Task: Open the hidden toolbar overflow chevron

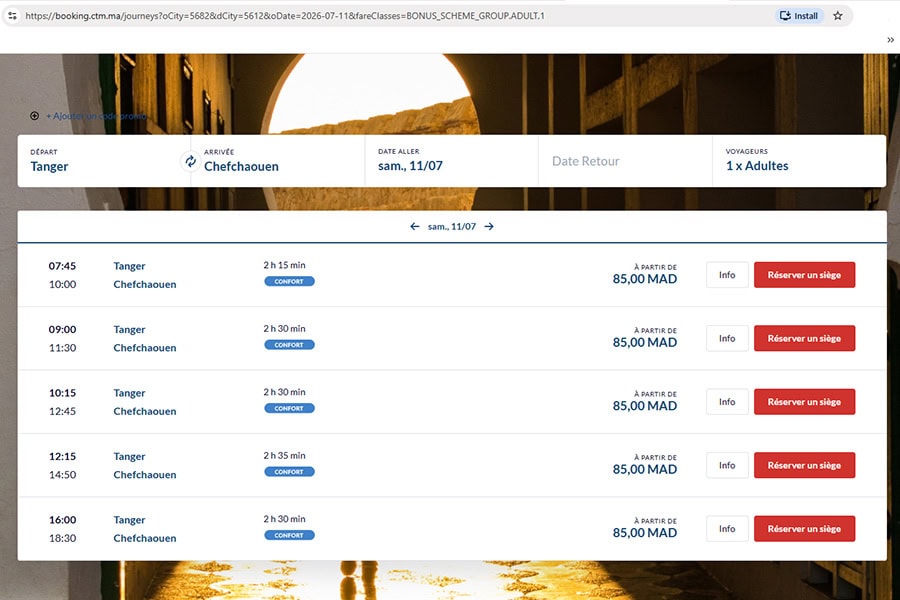Action: click(890, 40)
